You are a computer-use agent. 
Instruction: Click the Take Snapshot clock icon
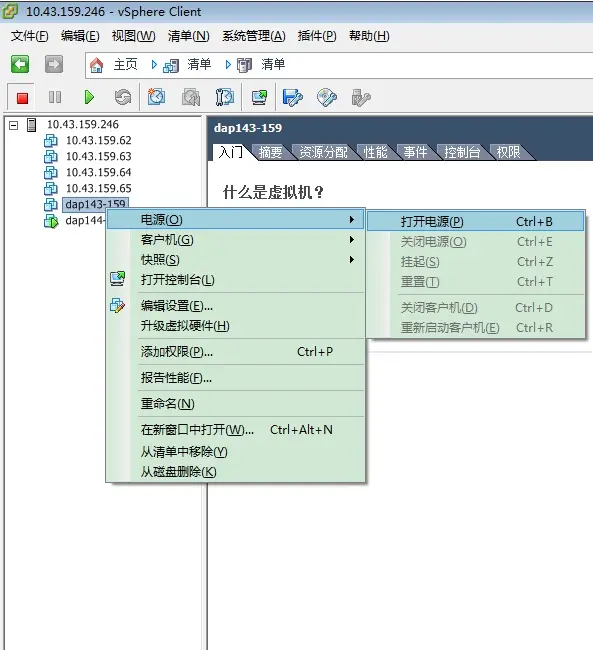pyautogui.click(x=156, y=97)
